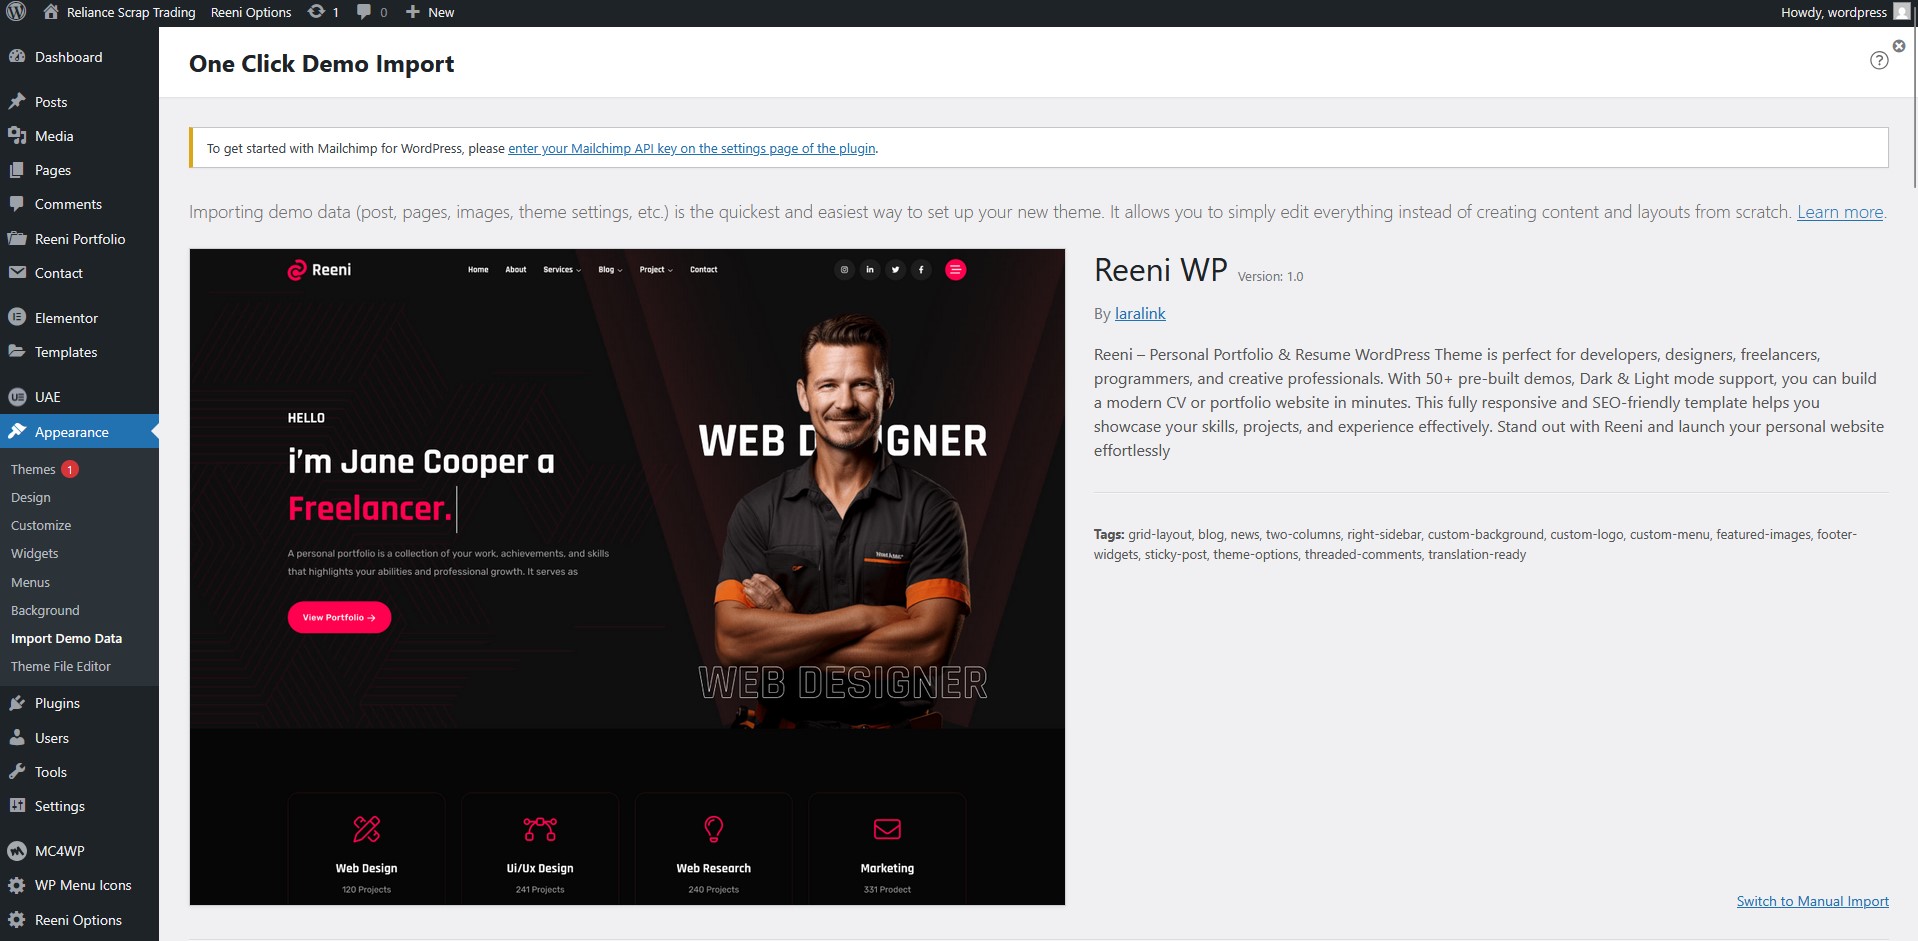Open MC4WP Mailchimp menu
This screenshot has height=941, width=1918.
[59, 851]
